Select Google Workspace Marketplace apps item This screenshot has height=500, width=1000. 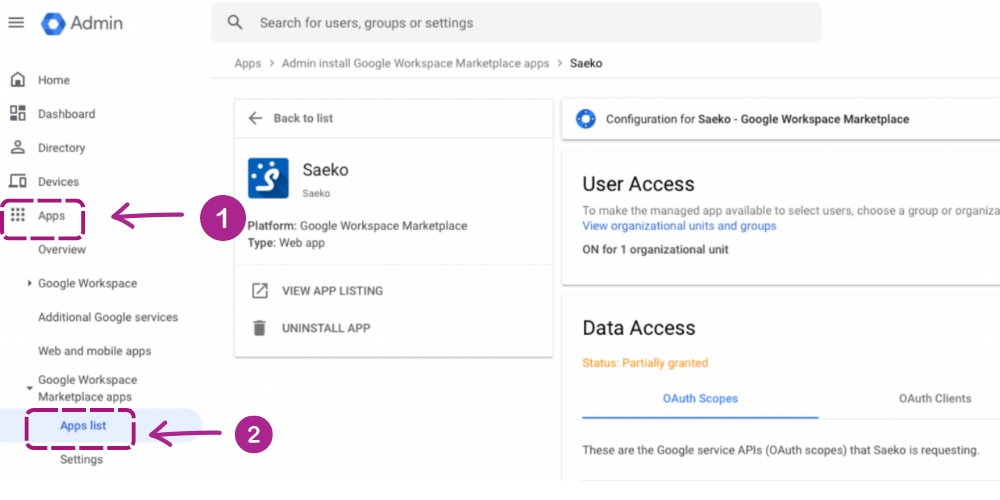pyautogui.click(x=87, y=388)
